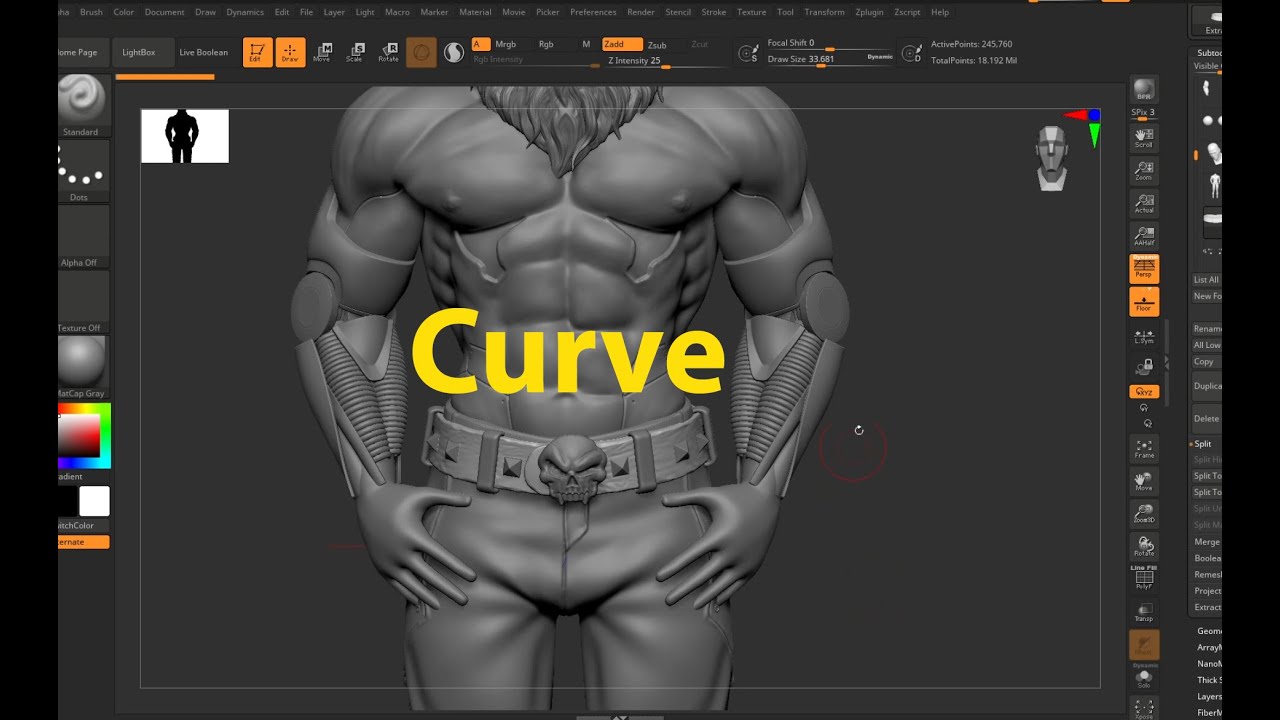
Task: Click the Delete subtool button
Action: point(1206,419)
